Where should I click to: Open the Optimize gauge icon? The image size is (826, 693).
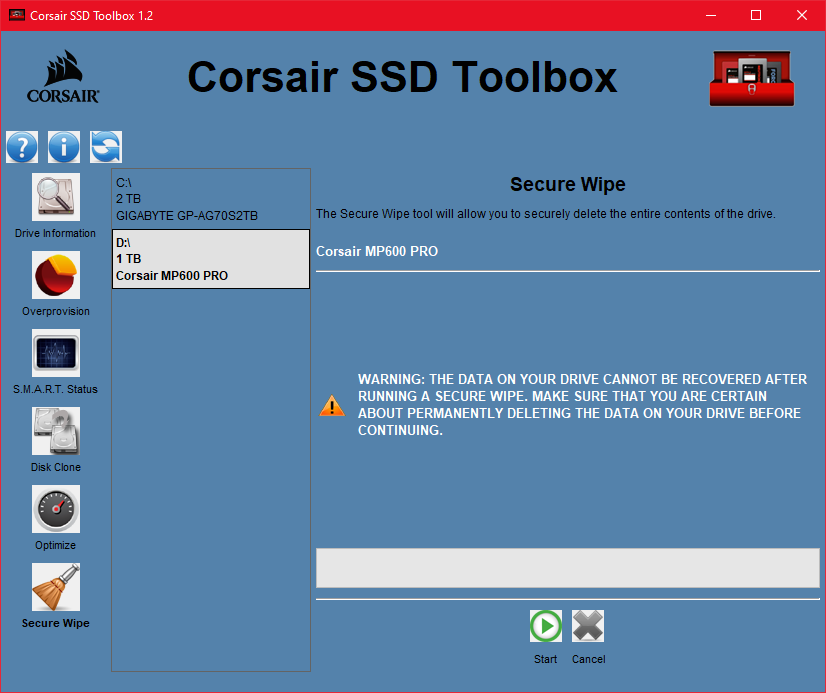[56, 509]
